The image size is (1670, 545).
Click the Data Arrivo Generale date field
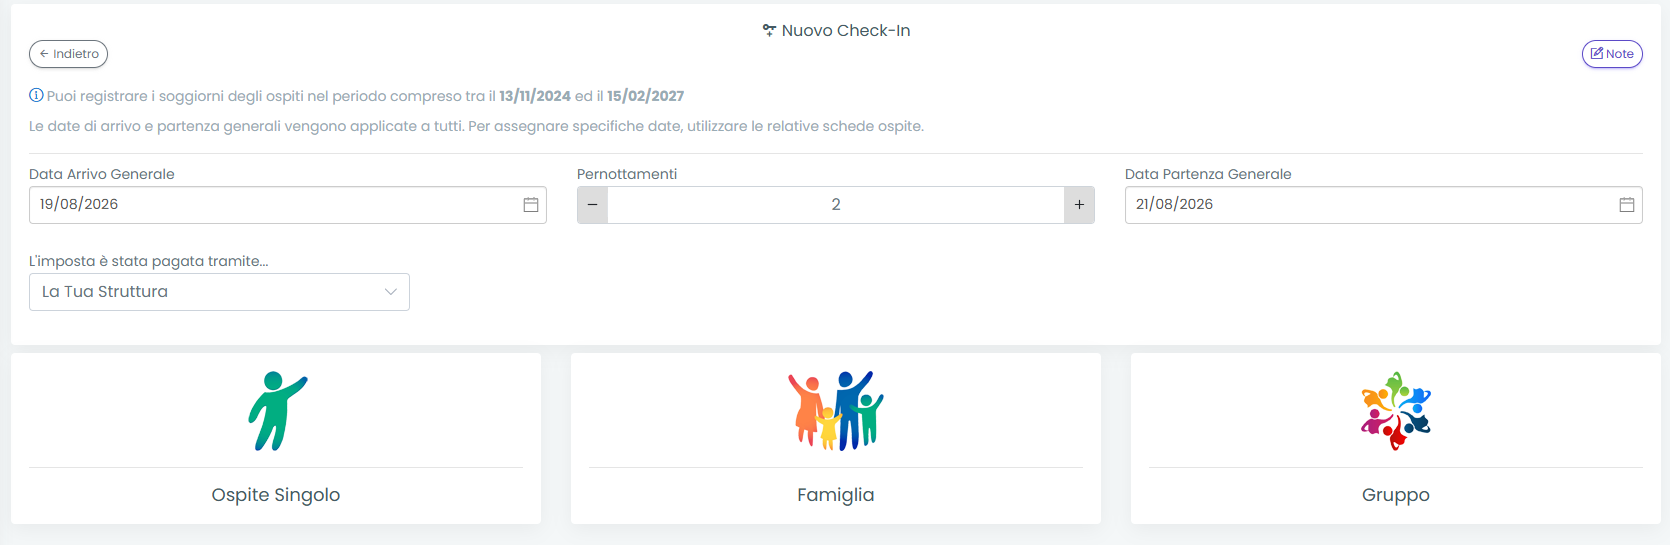click(288, 205)
